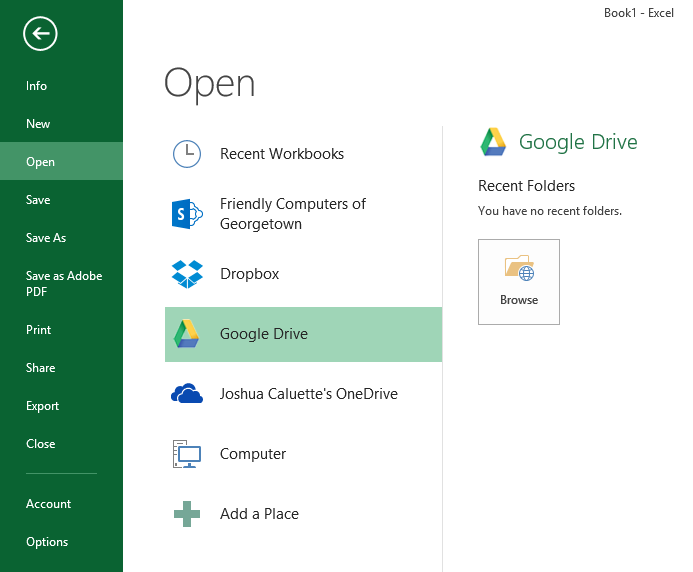693x572 pixels.
Task: Select Add a Place label
Action: pos(259,514)
